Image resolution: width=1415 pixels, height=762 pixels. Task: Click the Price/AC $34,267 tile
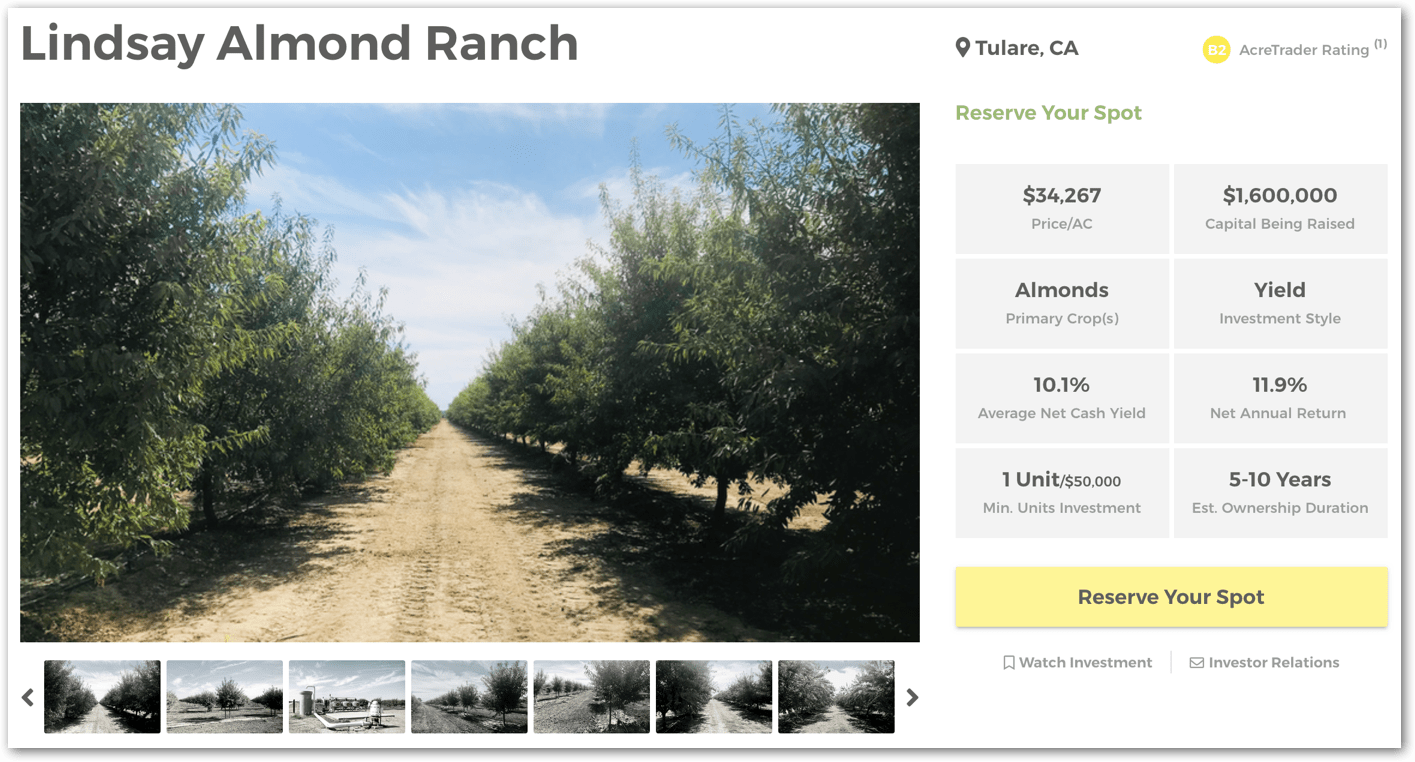[1062, 208]
